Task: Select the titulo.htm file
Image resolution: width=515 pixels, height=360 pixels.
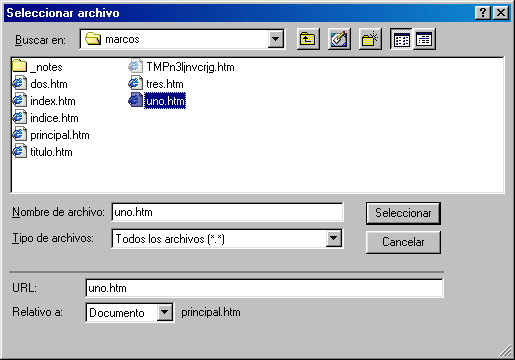Action: point(42,152)
